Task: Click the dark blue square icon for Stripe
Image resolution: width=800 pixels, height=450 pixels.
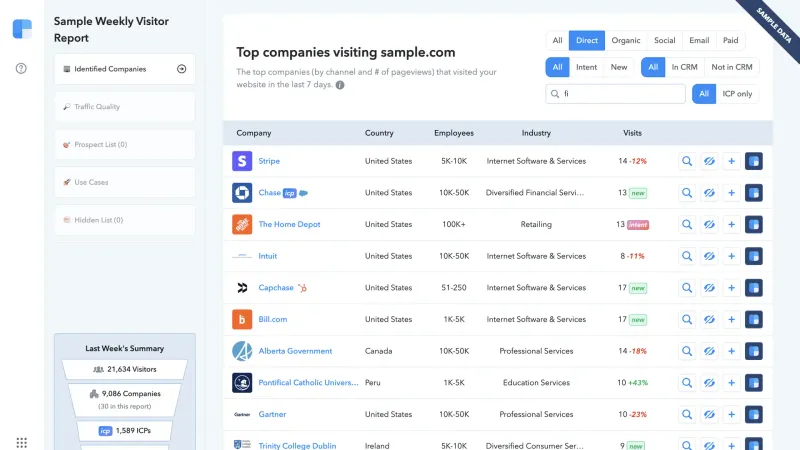Action: click(754, 161)
